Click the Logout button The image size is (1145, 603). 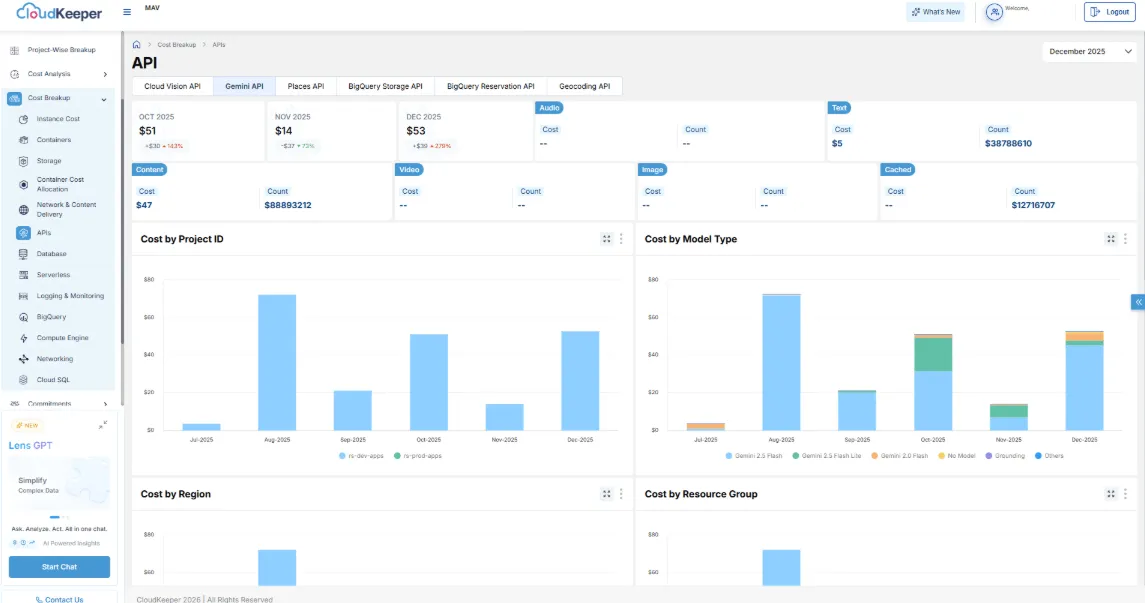point(1110,12)
